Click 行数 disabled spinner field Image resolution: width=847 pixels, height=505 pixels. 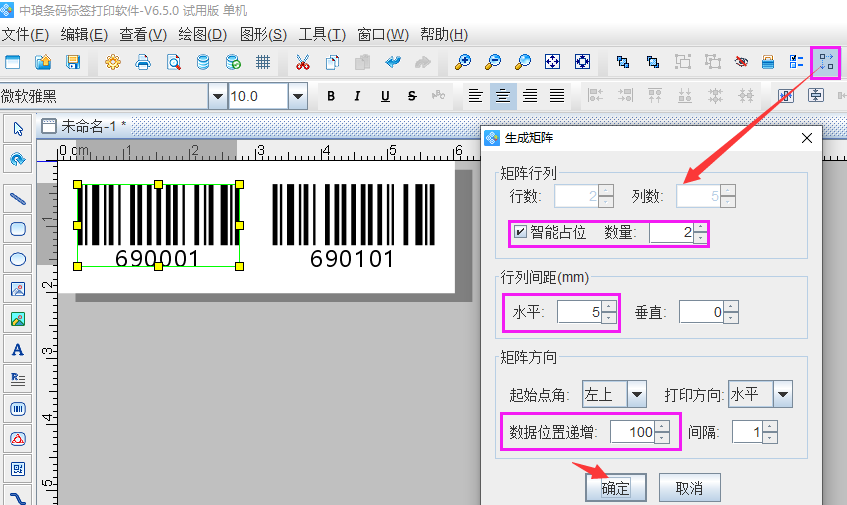pos(576,196)
